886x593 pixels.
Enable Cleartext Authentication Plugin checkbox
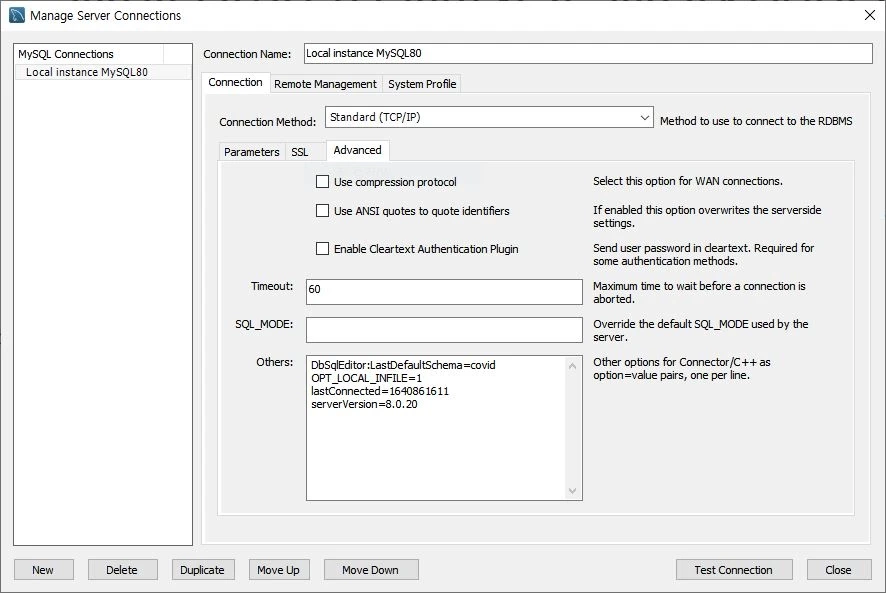tap(322, 249)
